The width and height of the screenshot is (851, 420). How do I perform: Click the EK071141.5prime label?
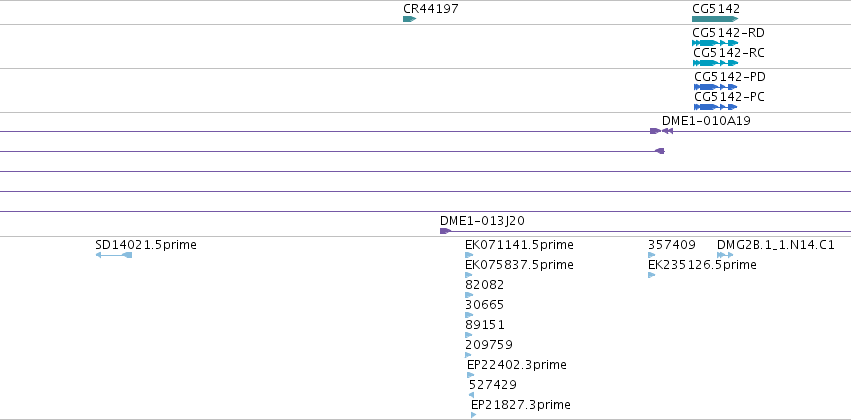[519, 245]
